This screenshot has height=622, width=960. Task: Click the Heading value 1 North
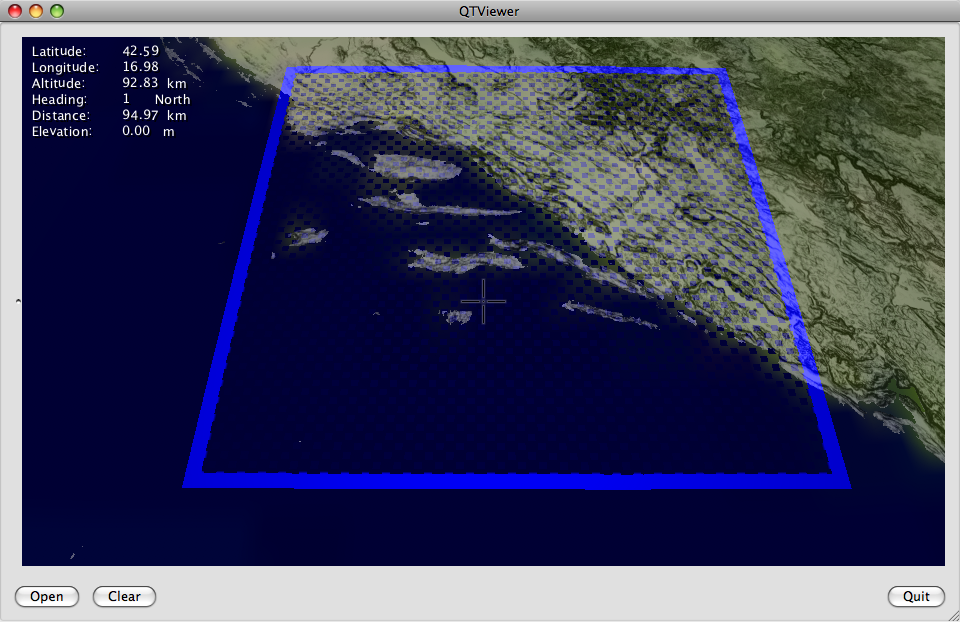pos(157,99)
